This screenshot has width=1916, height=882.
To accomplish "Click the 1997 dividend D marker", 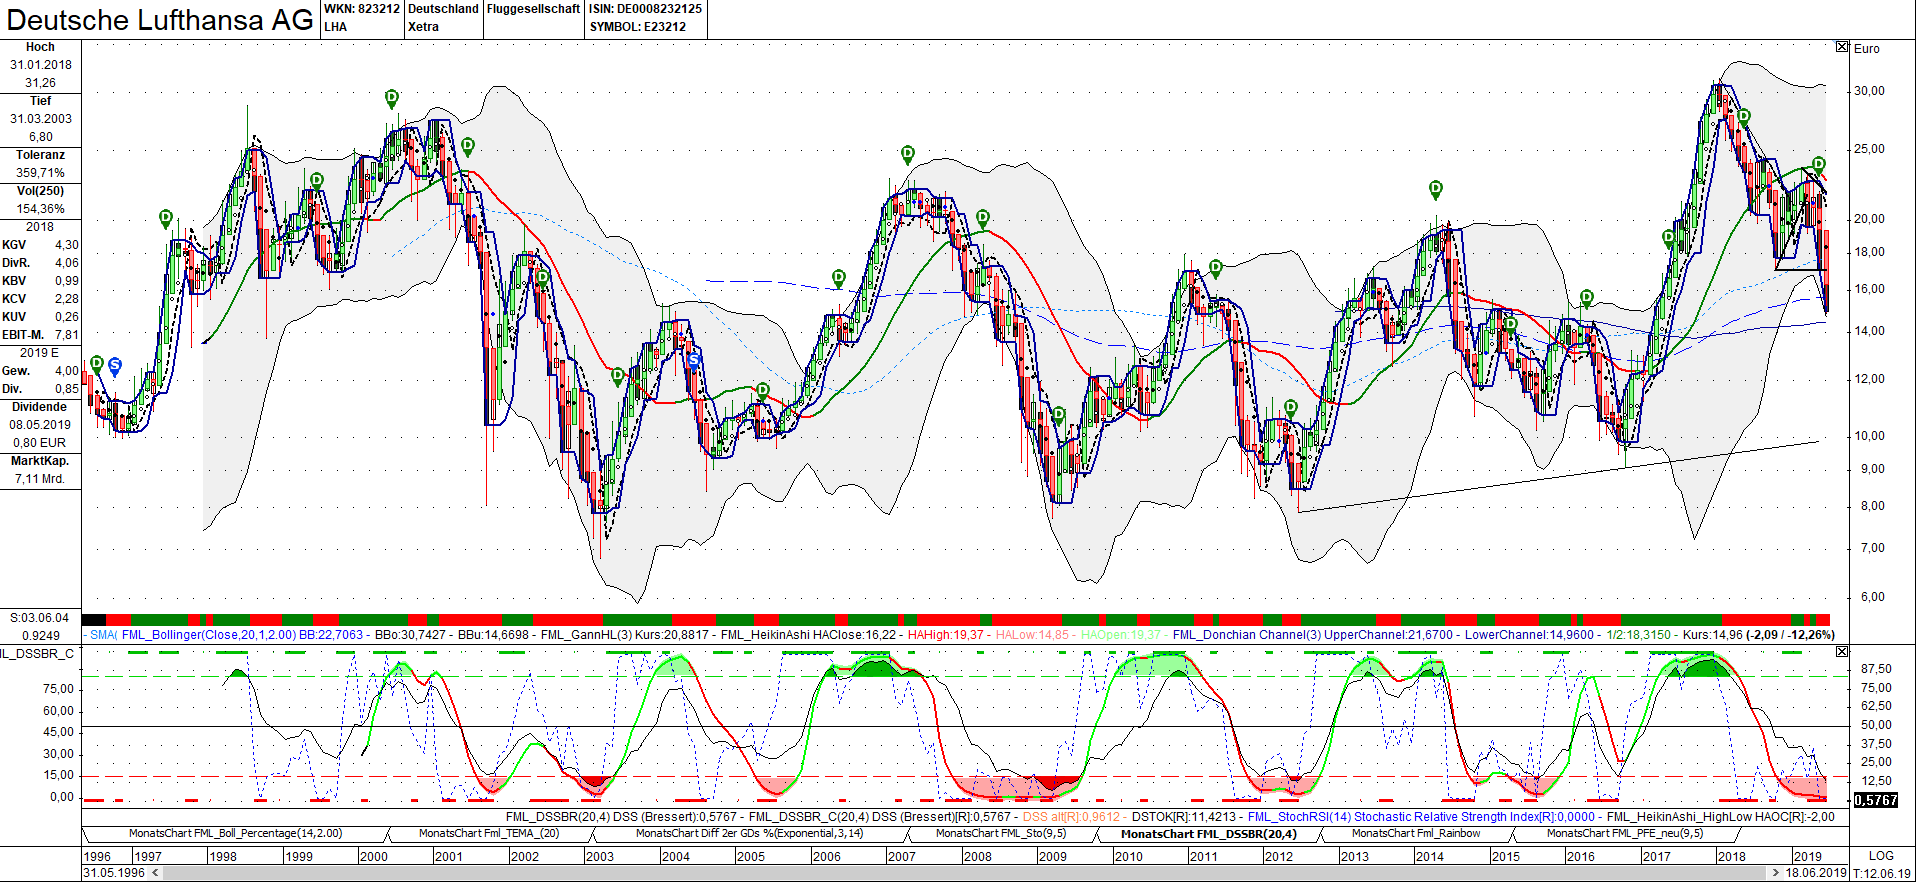I will tap(166, 218).
